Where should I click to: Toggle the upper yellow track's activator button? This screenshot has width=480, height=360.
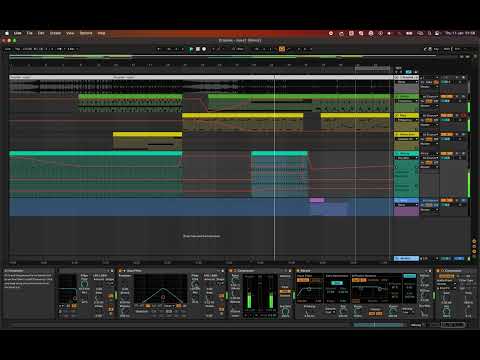pyautogui.click(x=447, y=115)
